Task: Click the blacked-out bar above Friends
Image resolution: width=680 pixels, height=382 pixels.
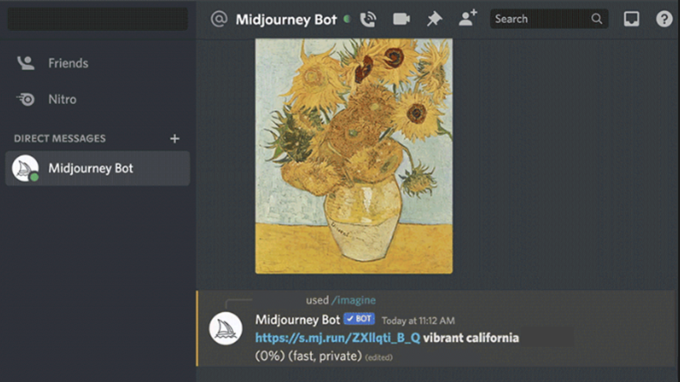Action: 98,19
